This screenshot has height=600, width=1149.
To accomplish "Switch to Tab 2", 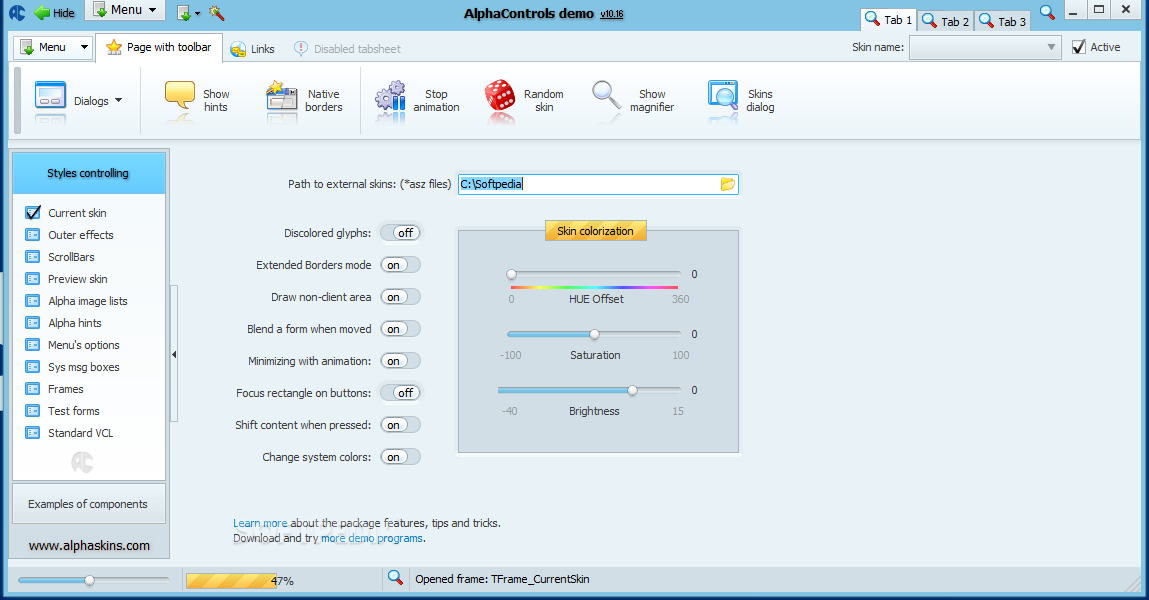I will [945, 21].
